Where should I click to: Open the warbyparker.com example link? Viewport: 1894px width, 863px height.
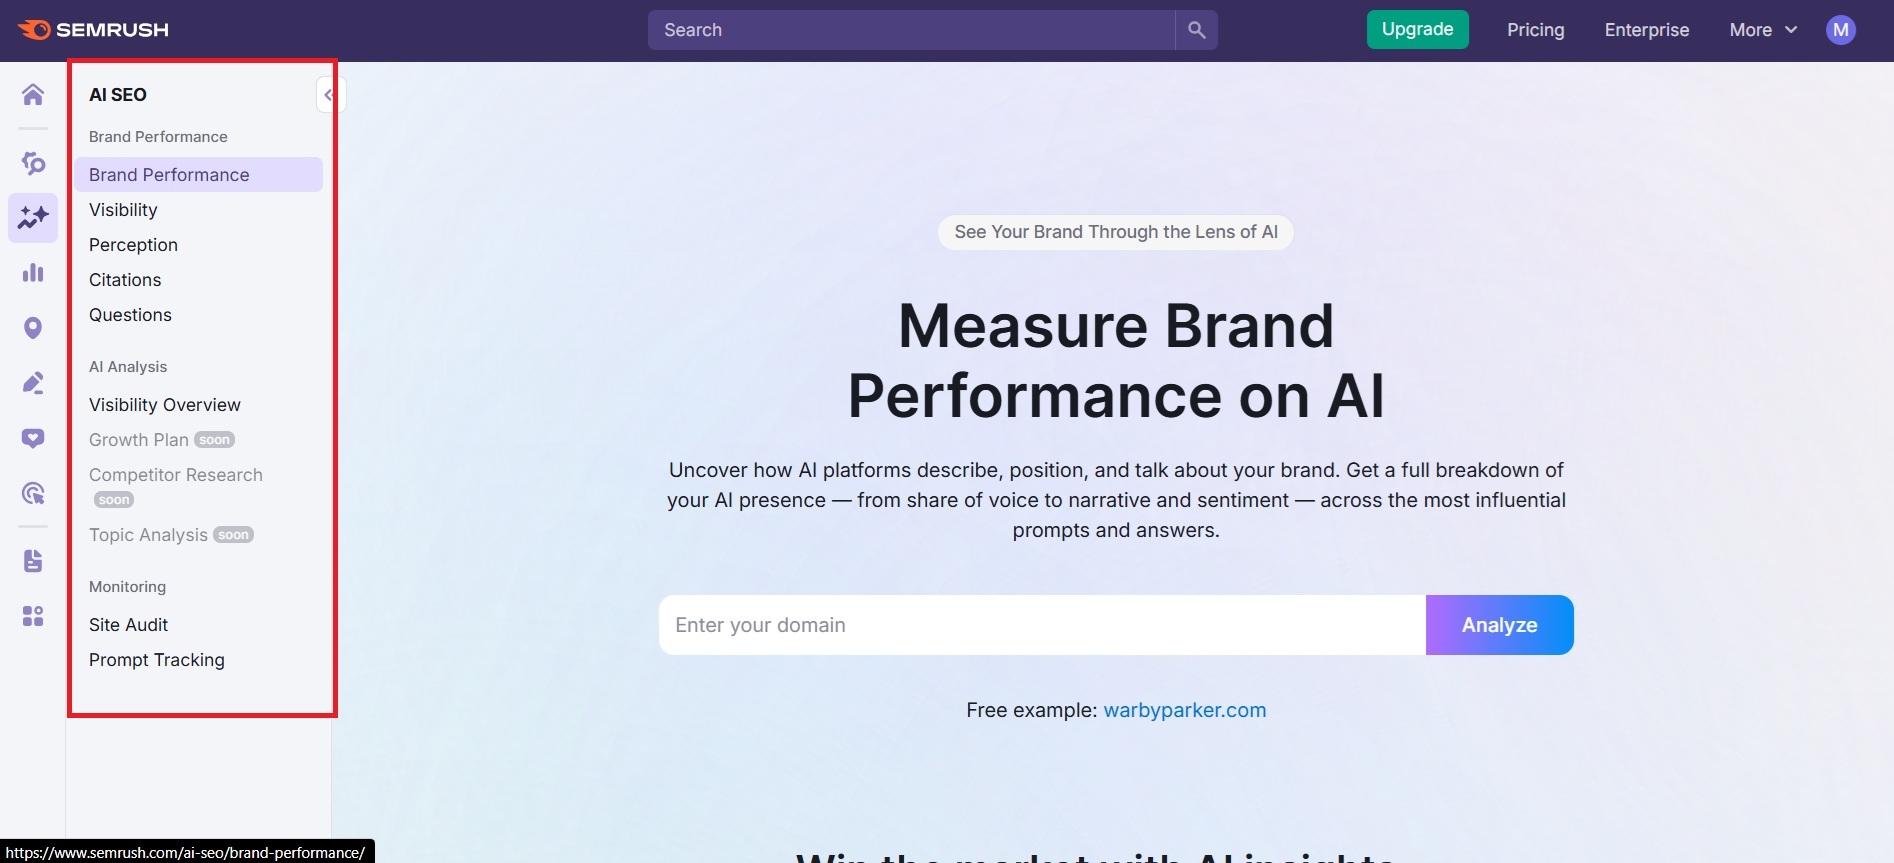click(x=1184, y=710)
